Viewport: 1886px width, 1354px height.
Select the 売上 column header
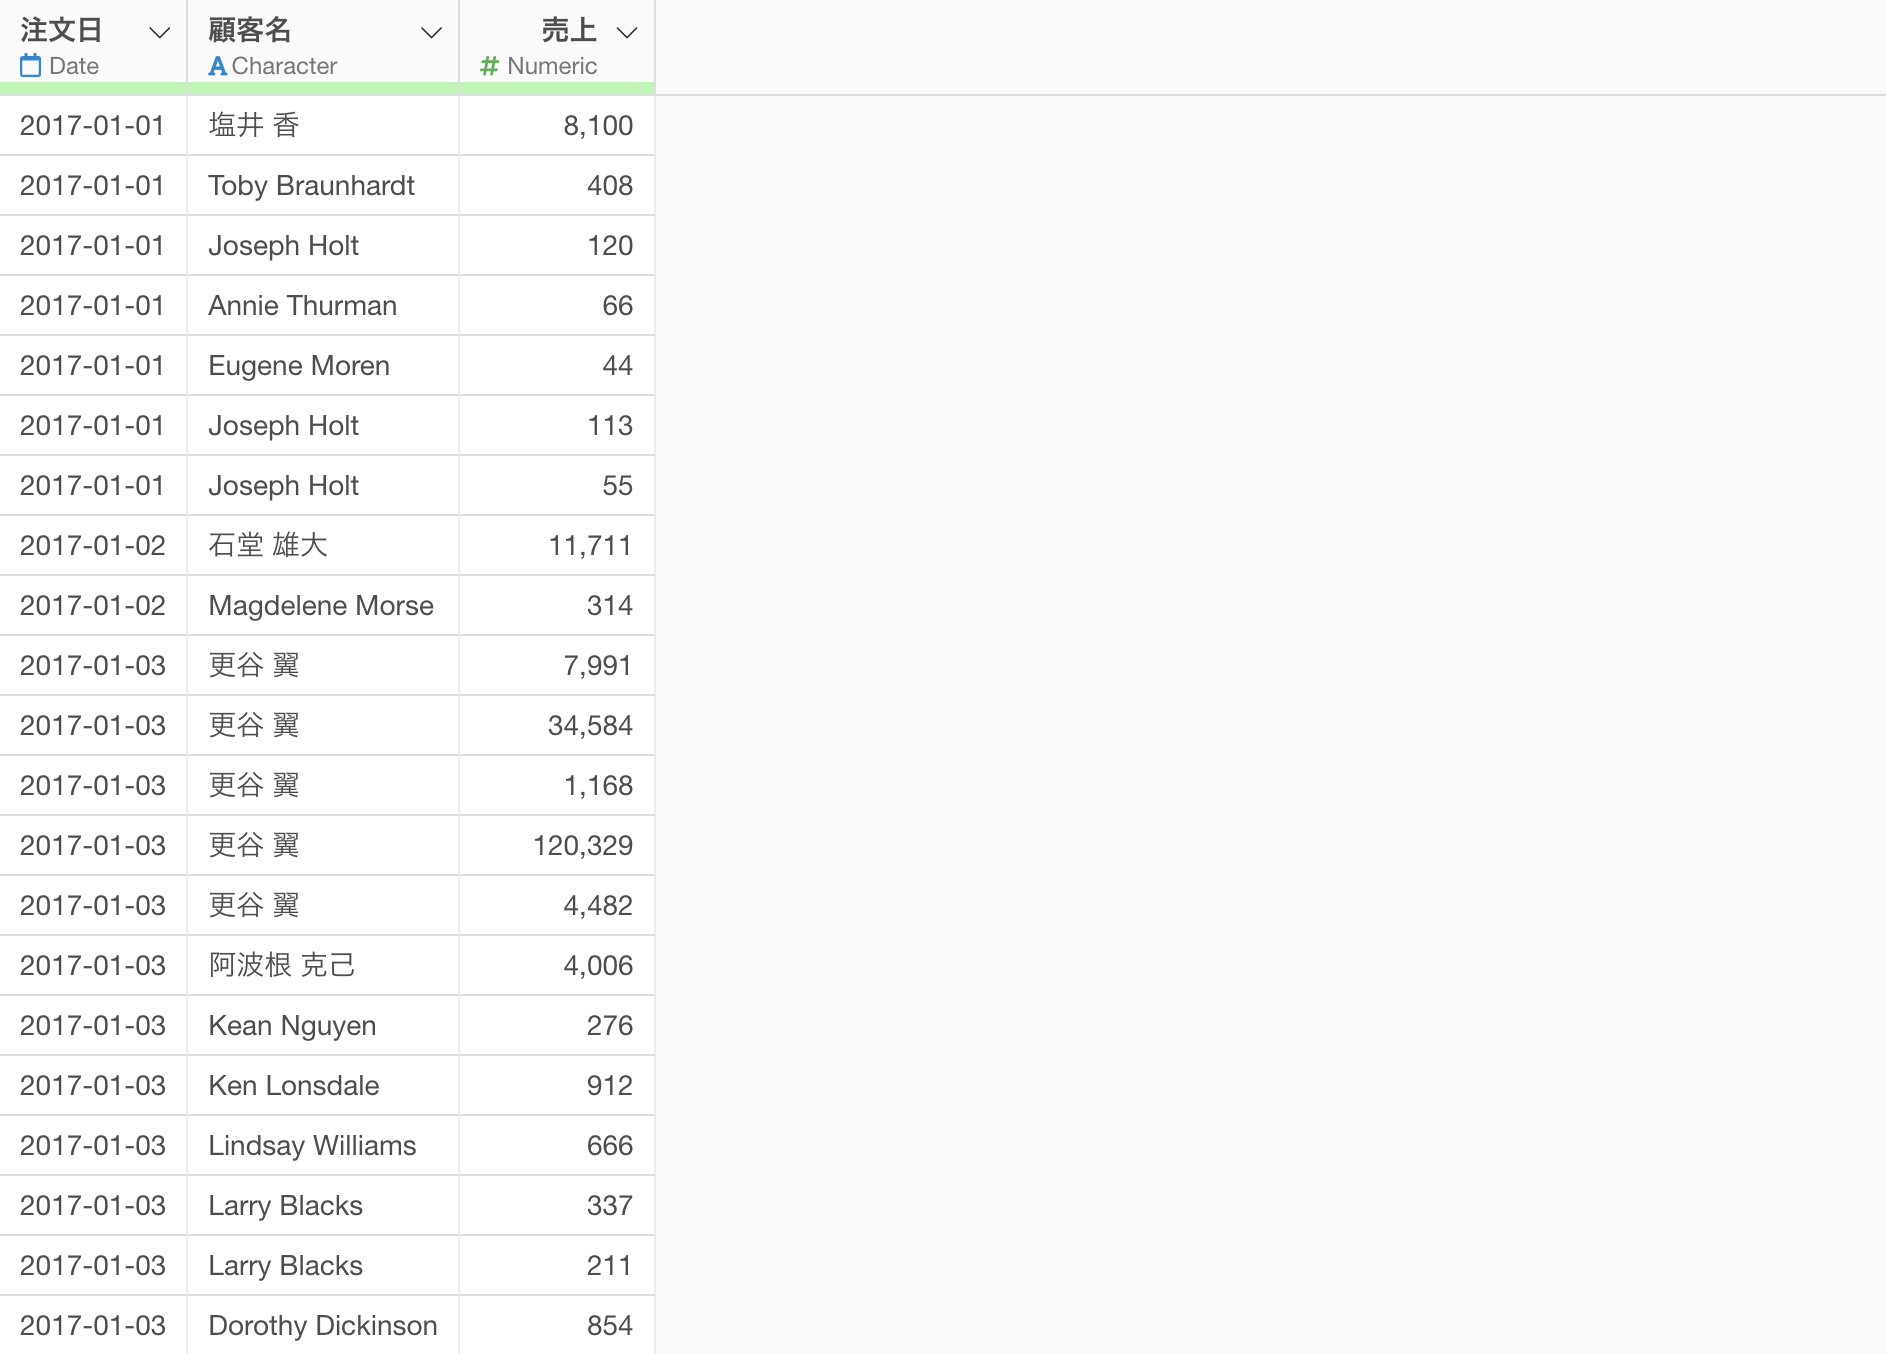coord(557,41)
